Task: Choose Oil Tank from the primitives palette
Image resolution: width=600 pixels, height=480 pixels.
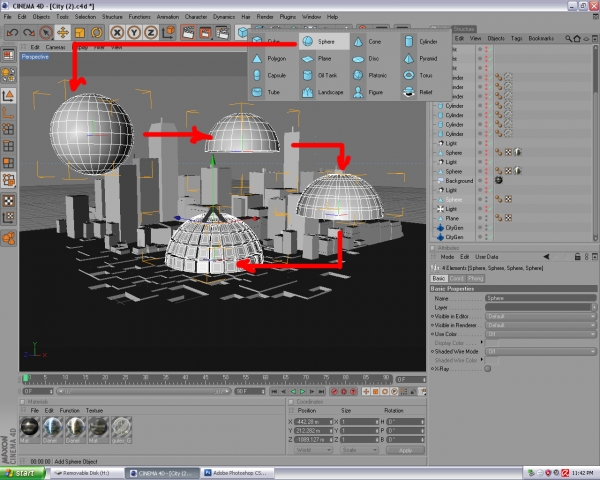Action: 324,75
